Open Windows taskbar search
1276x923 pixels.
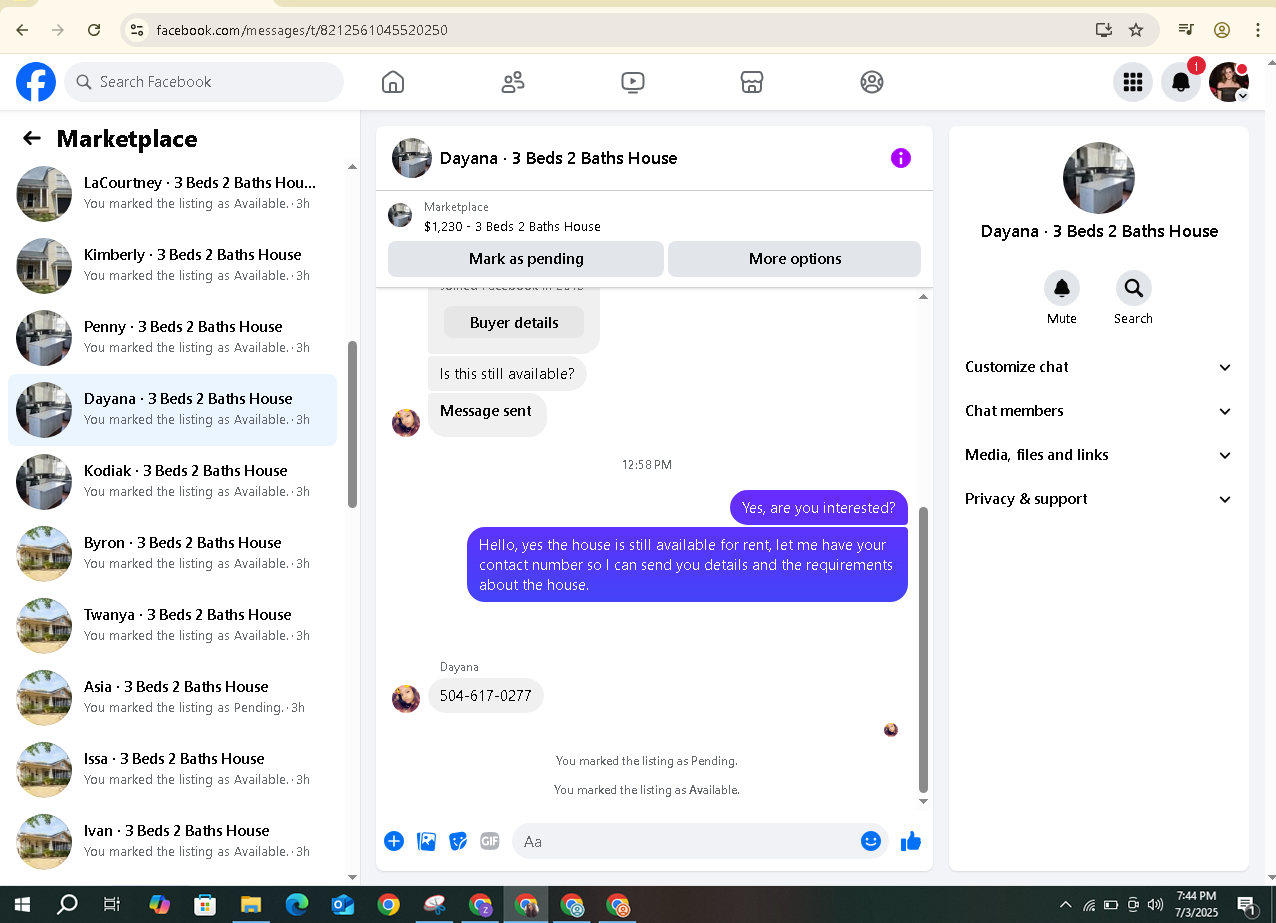67,905
